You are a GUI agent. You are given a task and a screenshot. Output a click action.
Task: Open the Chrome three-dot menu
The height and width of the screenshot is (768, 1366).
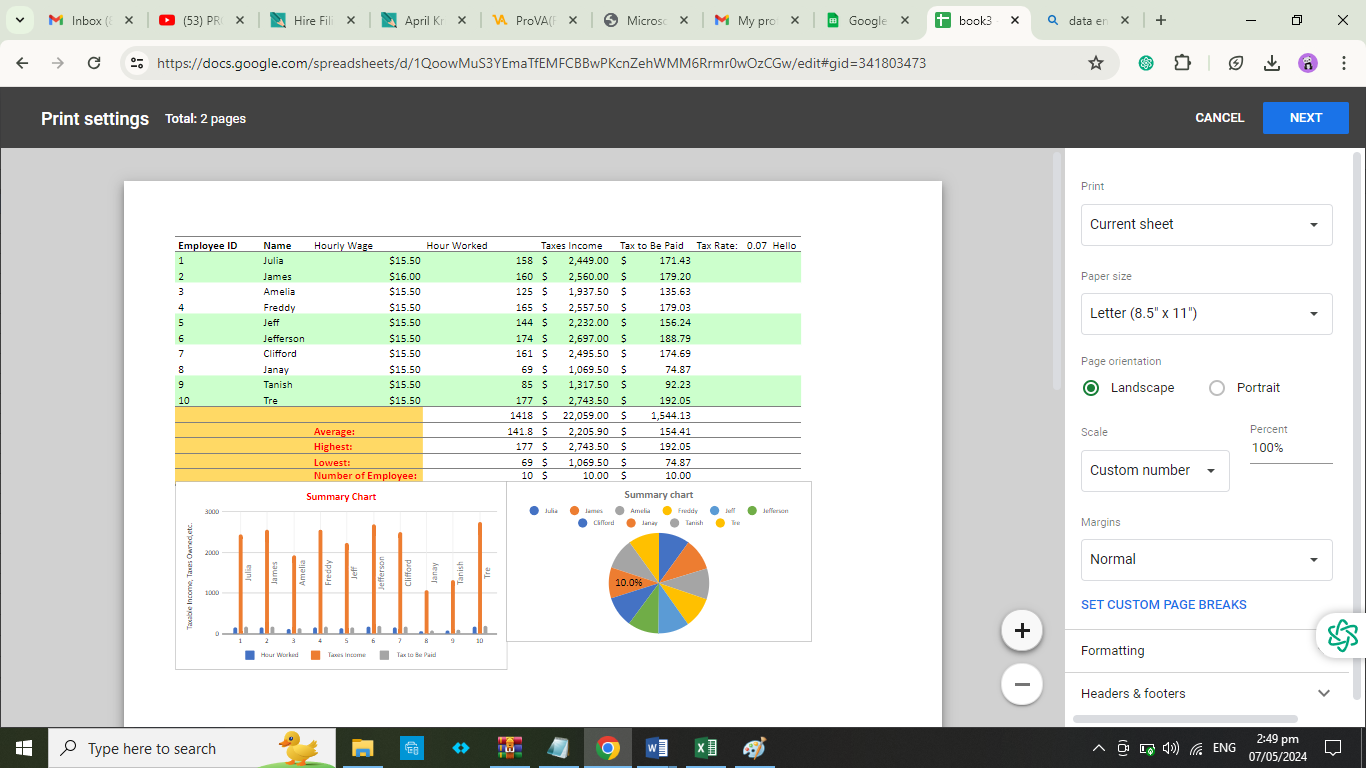1343,63
